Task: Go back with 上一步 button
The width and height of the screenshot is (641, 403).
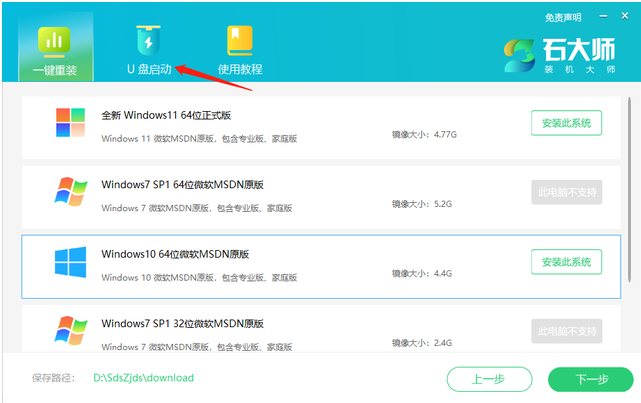Action: pyautogui.click(x=489, y=379)
